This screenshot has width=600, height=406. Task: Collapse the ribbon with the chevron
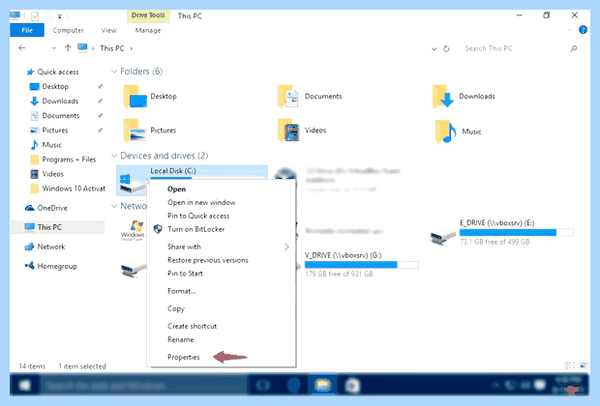tap(569, 29)
